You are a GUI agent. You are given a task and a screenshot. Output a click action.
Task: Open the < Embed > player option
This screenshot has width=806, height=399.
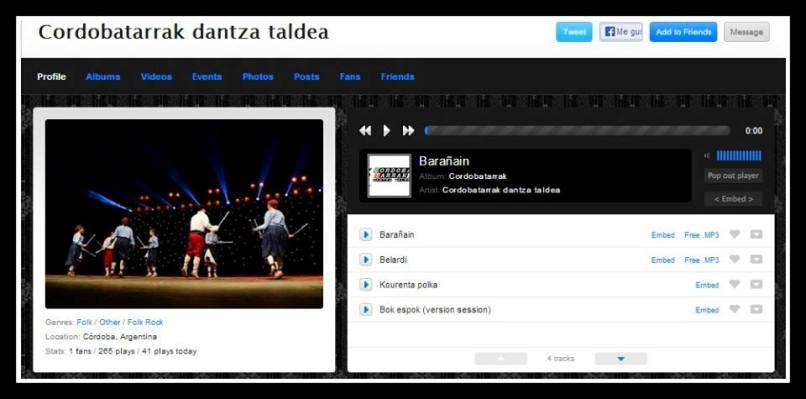(734, 199)
